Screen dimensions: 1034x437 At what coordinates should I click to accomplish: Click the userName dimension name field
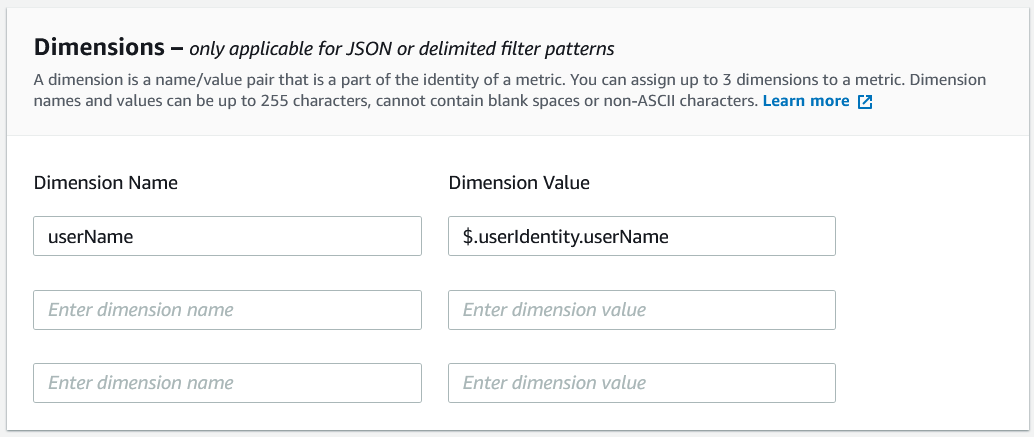[x=227, y=236]
